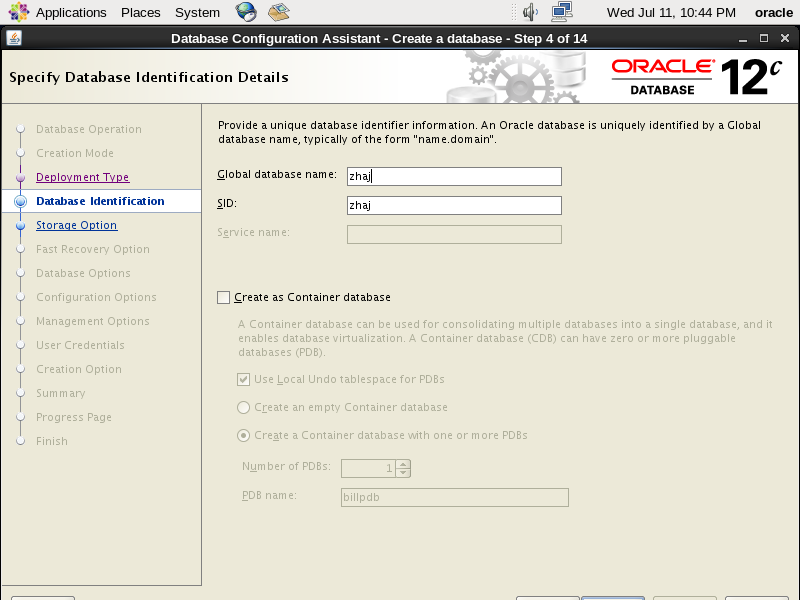Screen dimensions: 800x600
Task: Click the Database Identification step bullet
Action: point(20,202)
